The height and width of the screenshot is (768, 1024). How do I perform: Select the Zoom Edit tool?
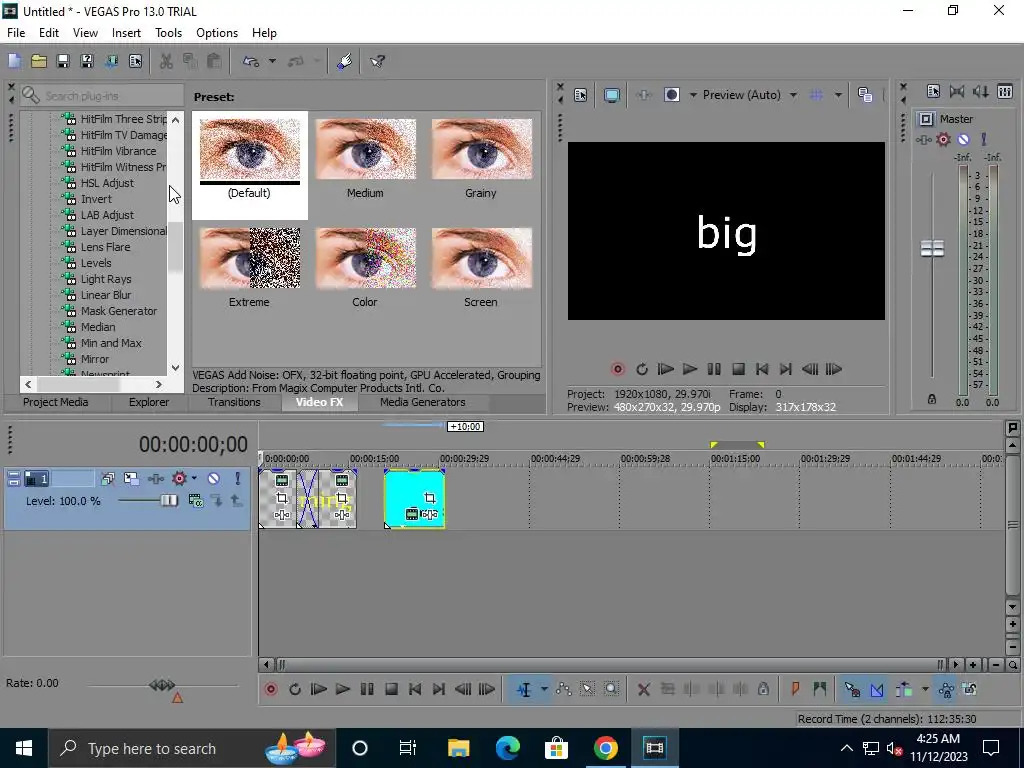(x=611, y=689)
